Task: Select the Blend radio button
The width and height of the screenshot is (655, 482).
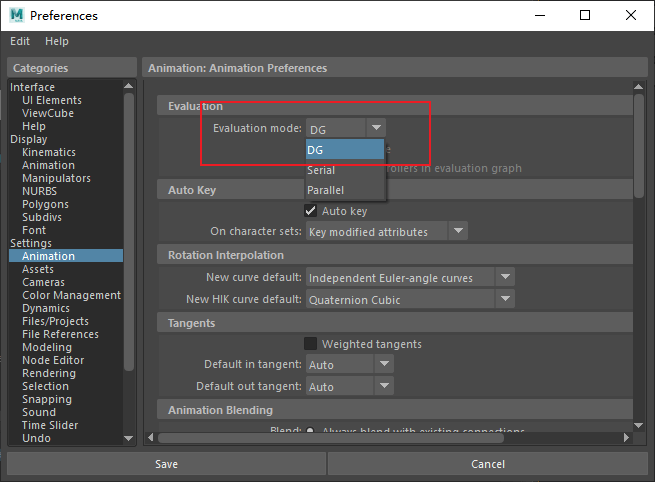Action: (x=310, y=429)
